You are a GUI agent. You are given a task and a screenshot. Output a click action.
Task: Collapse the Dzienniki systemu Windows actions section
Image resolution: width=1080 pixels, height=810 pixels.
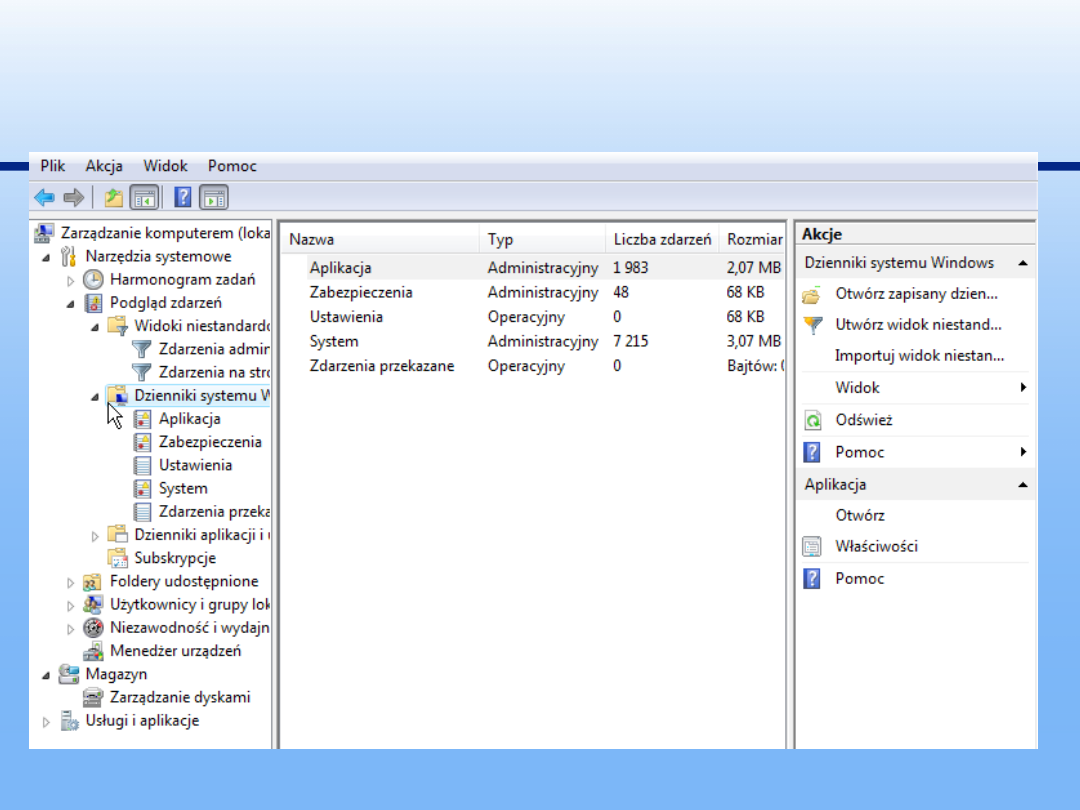click(x=1022, y=263)
